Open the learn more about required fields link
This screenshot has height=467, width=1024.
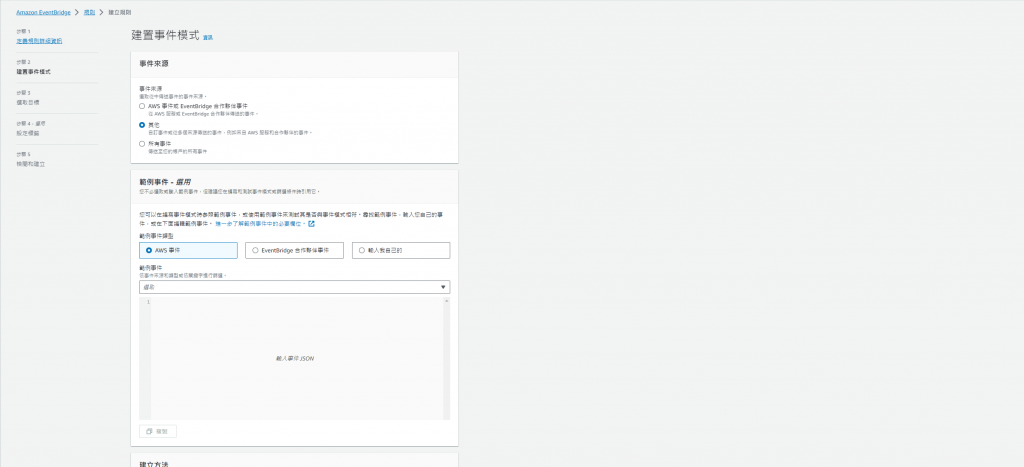pos(261,223)
